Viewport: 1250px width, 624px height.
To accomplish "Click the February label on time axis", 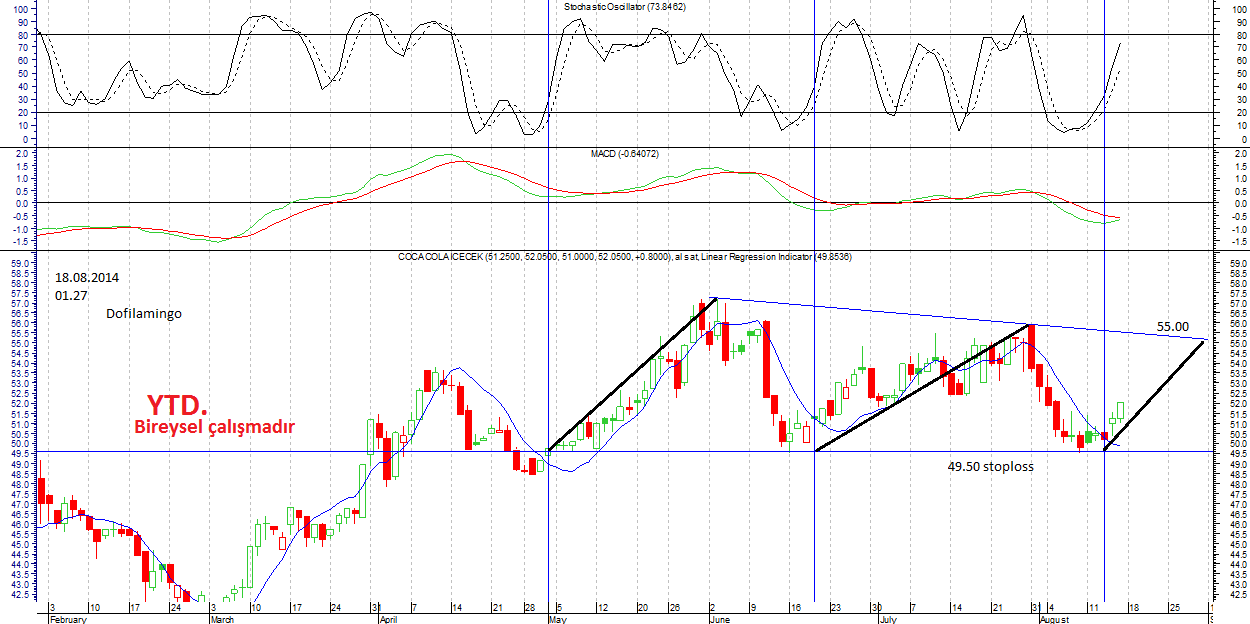I will pyautogui.click(x=69, y=619).
